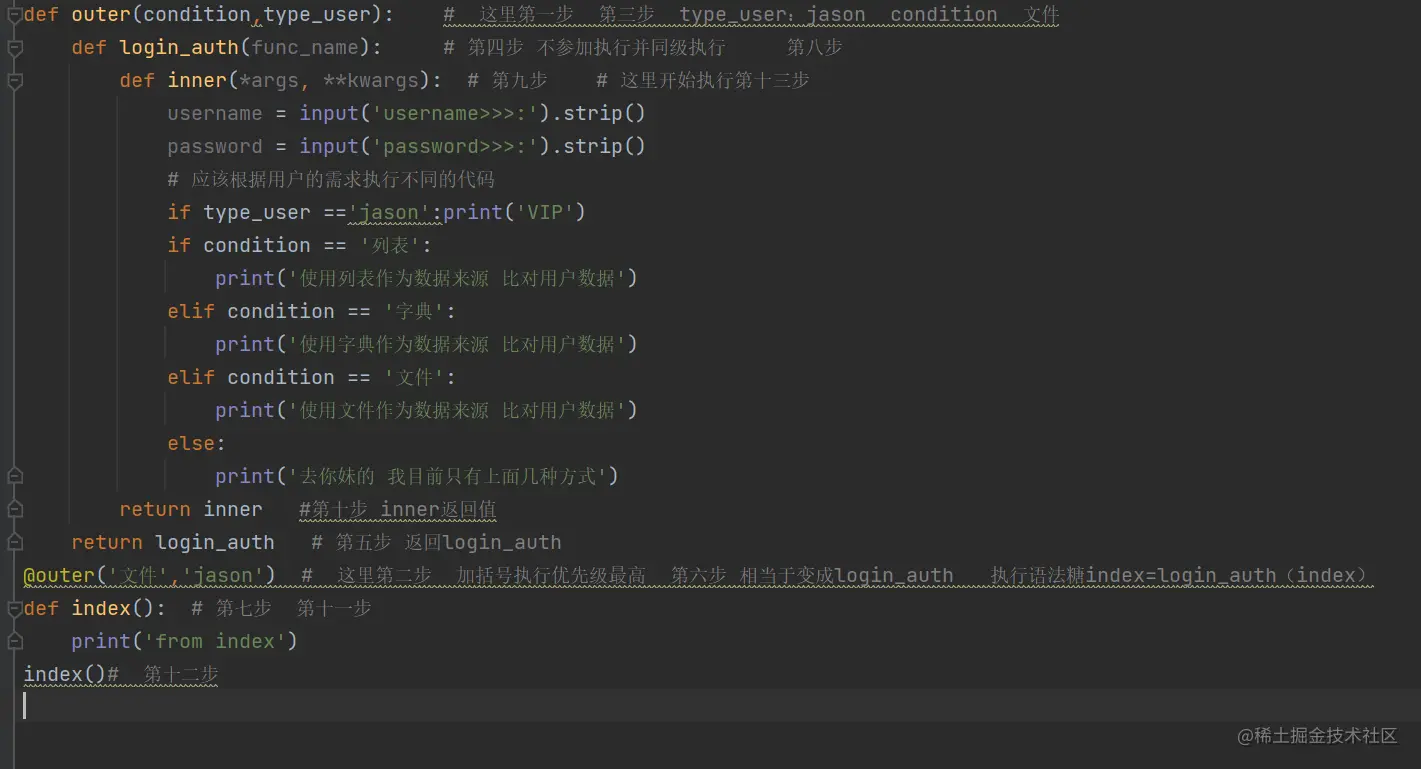Click the comment '应该根据用户的需求执行不同的代码'
This screenshot has height=769, width=1421.
tap(331, 180)
